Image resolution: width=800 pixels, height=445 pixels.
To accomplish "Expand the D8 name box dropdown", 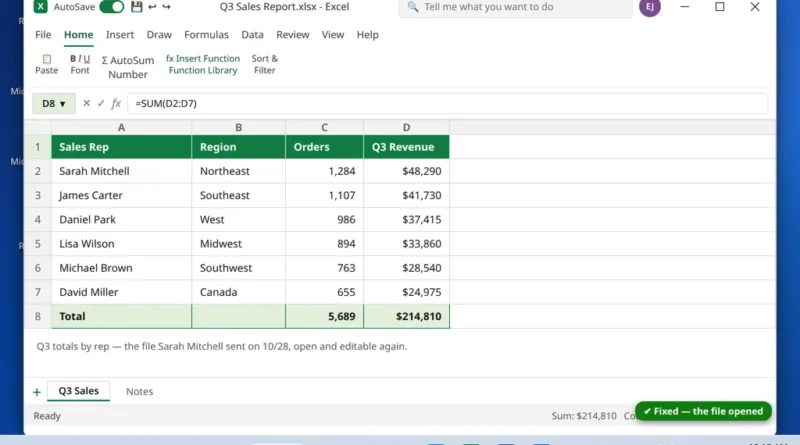I will pyautogui.click(x=62, y=104).
